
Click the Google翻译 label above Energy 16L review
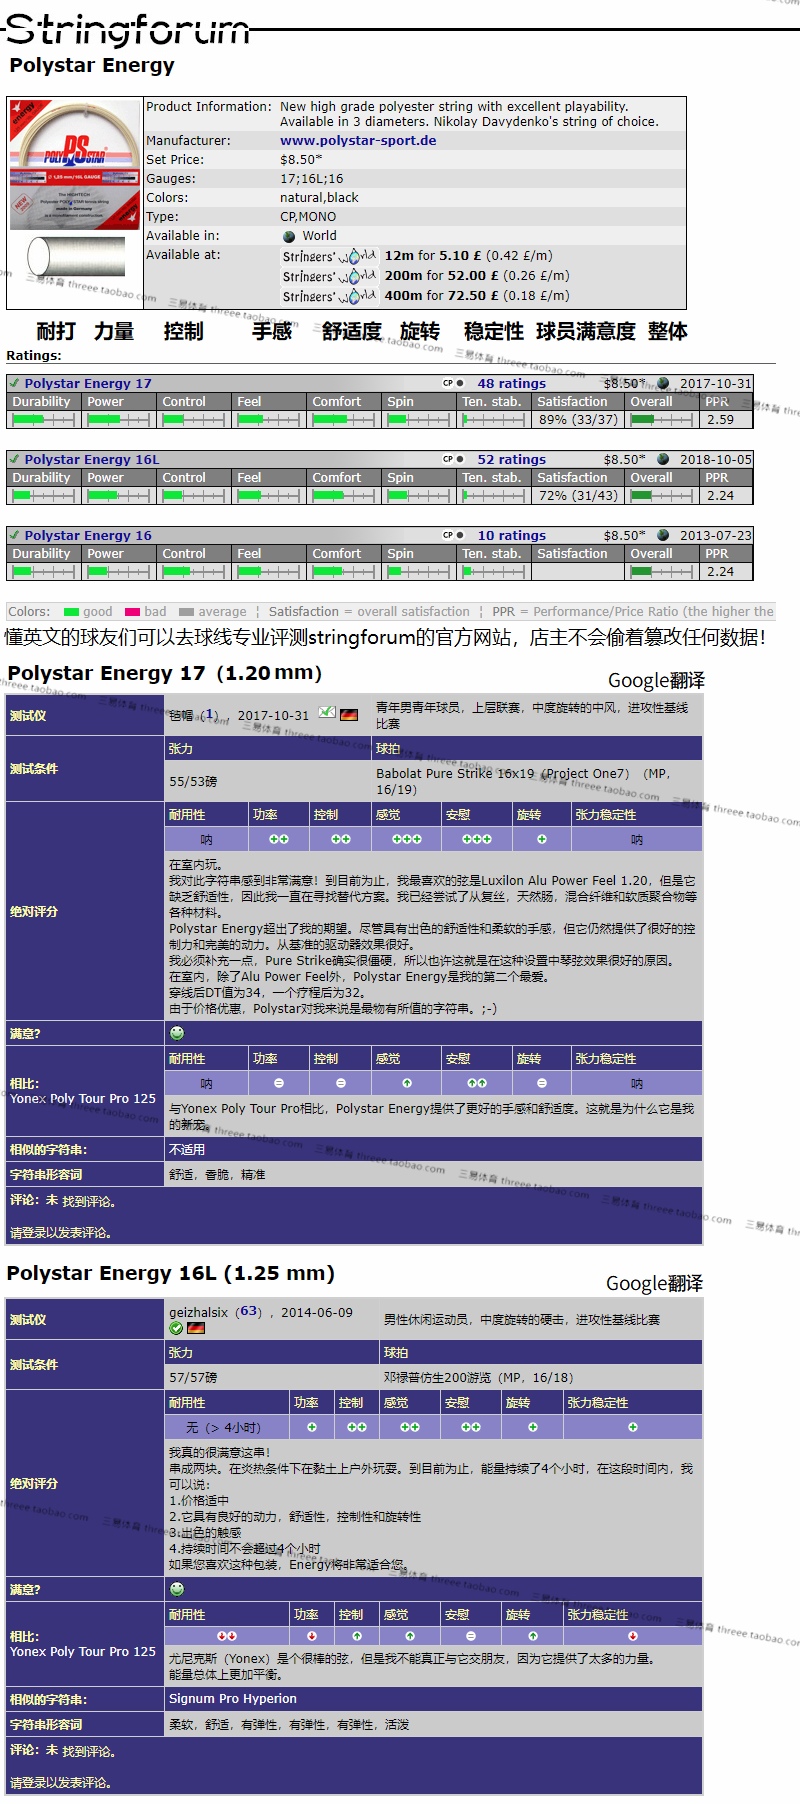654,1283
